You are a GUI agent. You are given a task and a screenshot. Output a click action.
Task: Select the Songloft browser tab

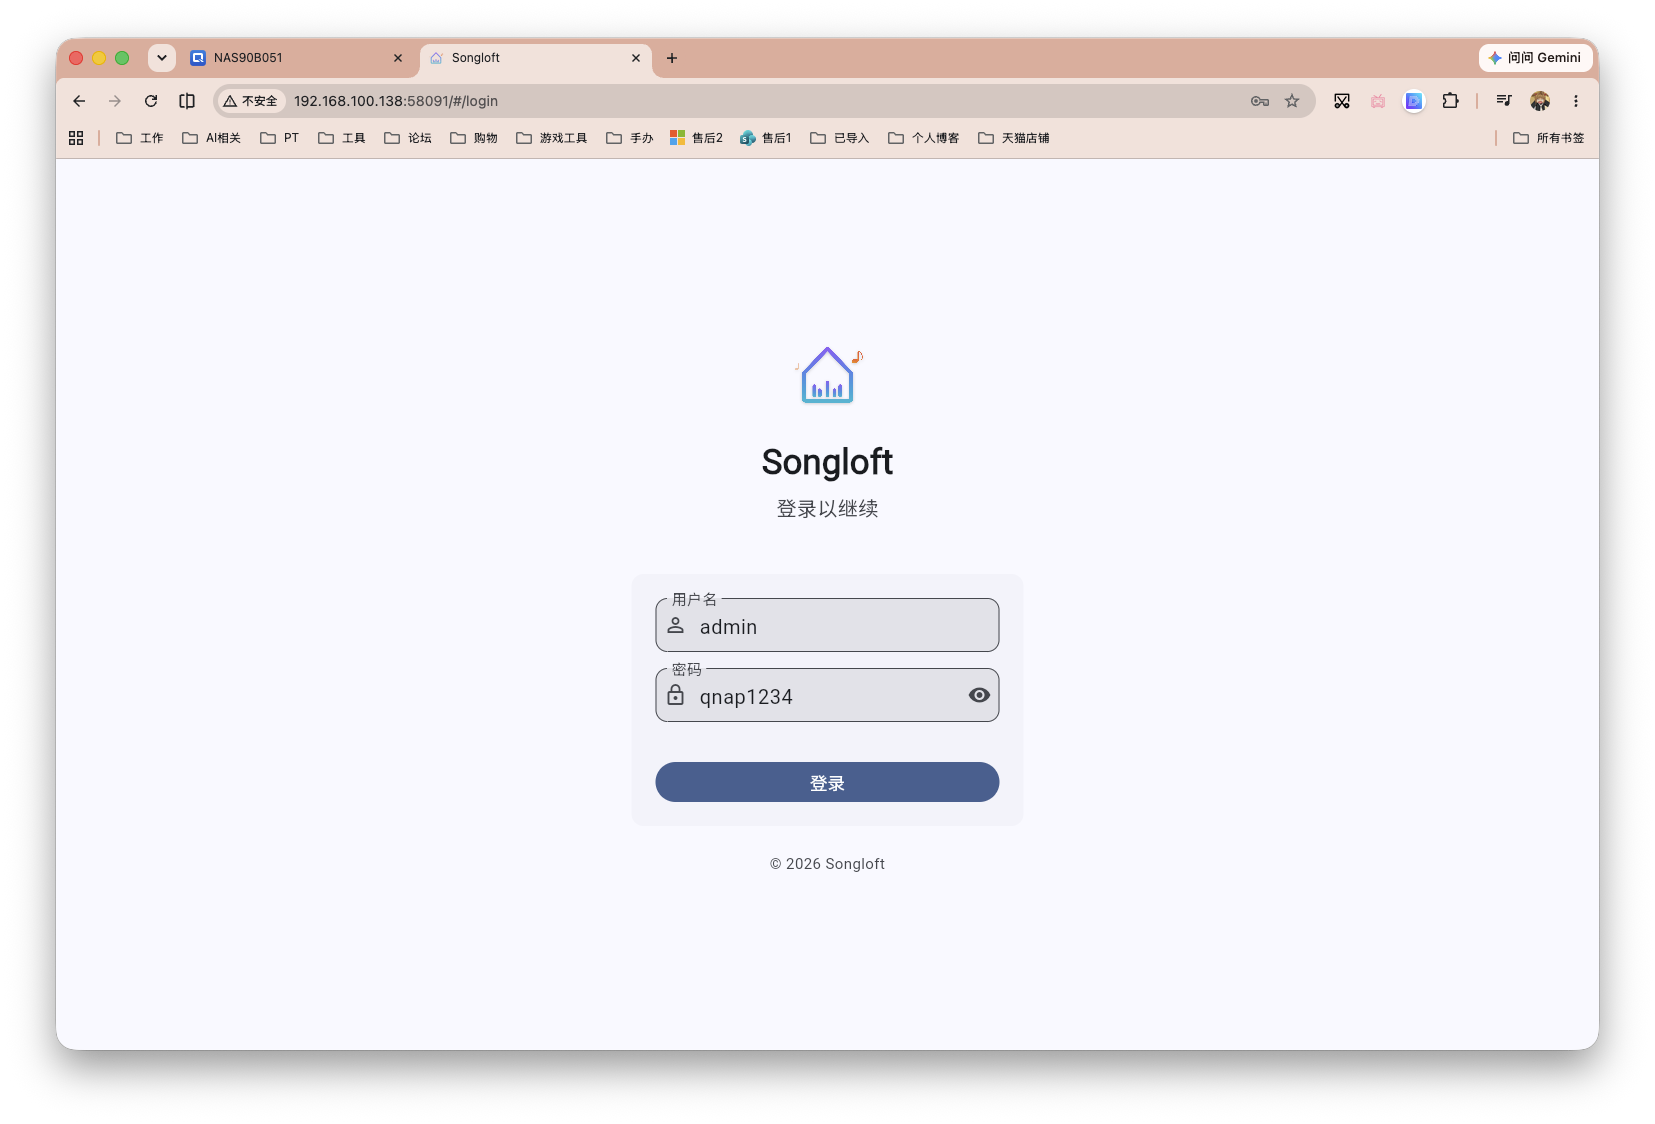(535, 58)
